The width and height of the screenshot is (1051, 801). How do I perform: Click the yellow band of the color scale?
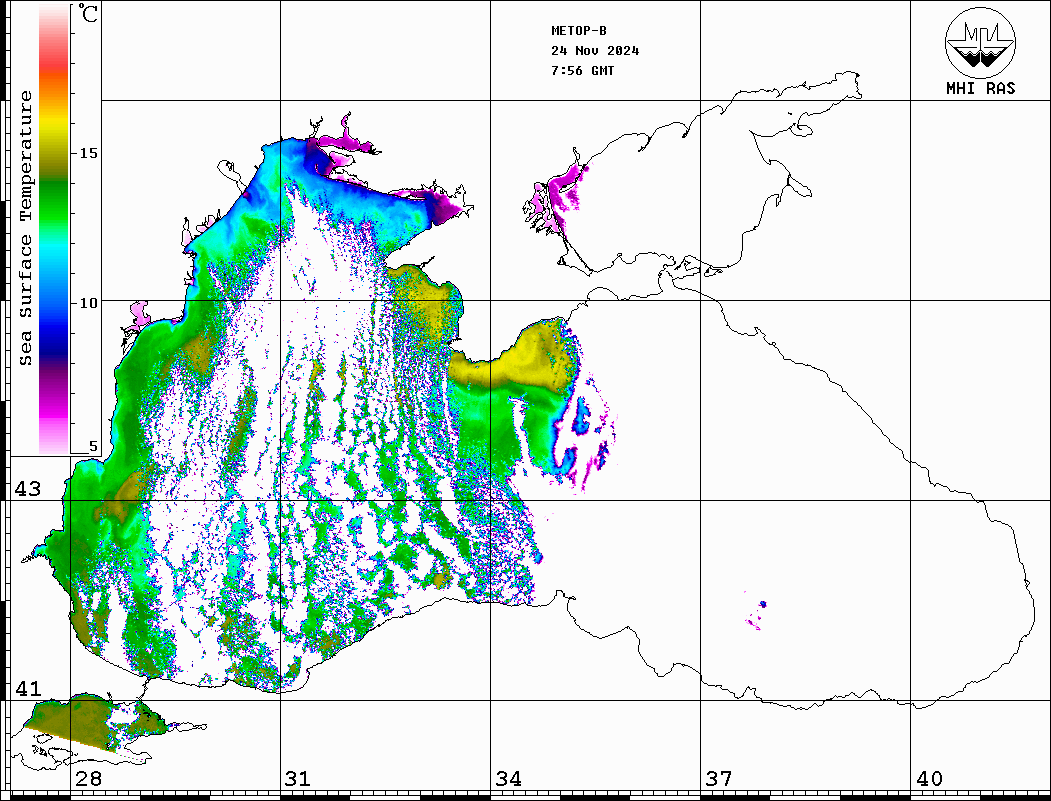click(x=54, y=125)
